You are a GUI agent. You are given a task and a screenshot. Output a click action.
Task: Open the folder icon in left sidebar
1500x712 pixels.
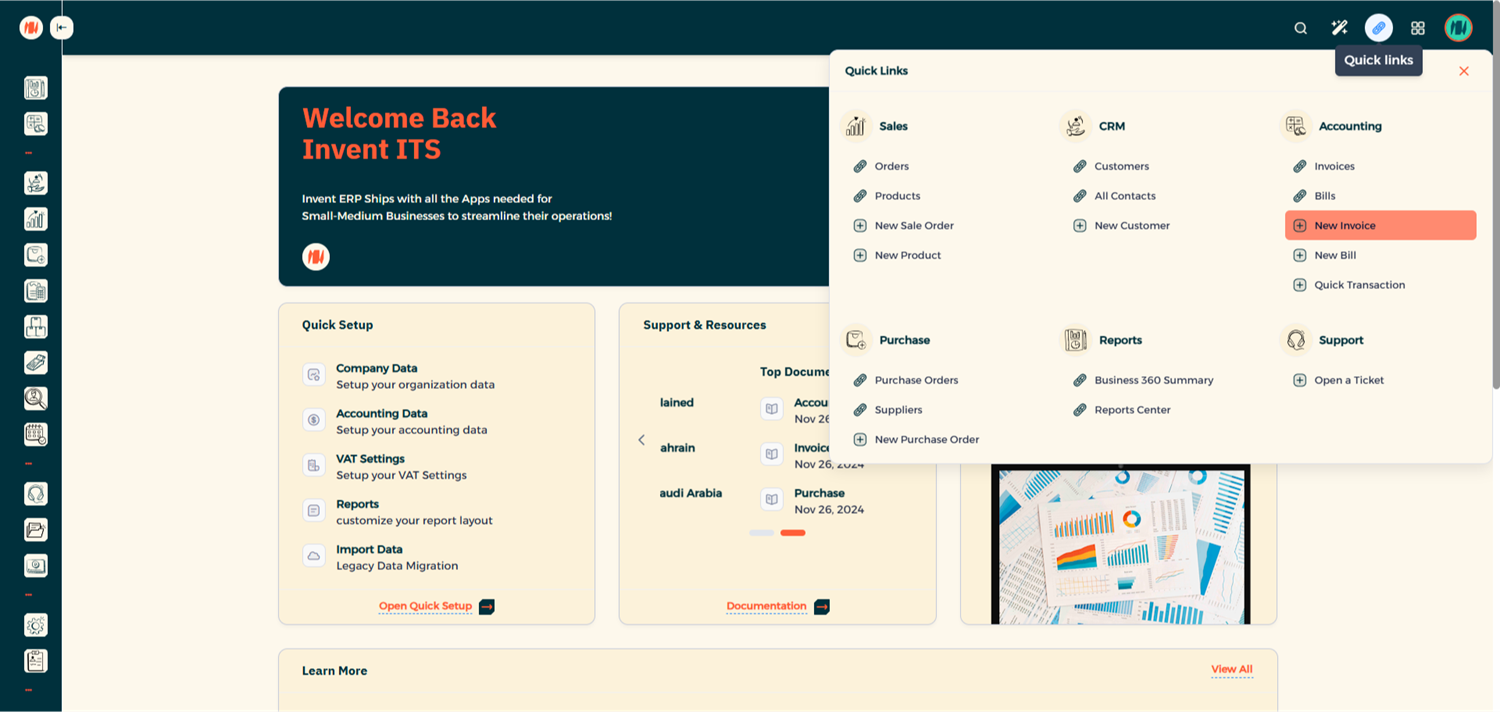(36, 530)
